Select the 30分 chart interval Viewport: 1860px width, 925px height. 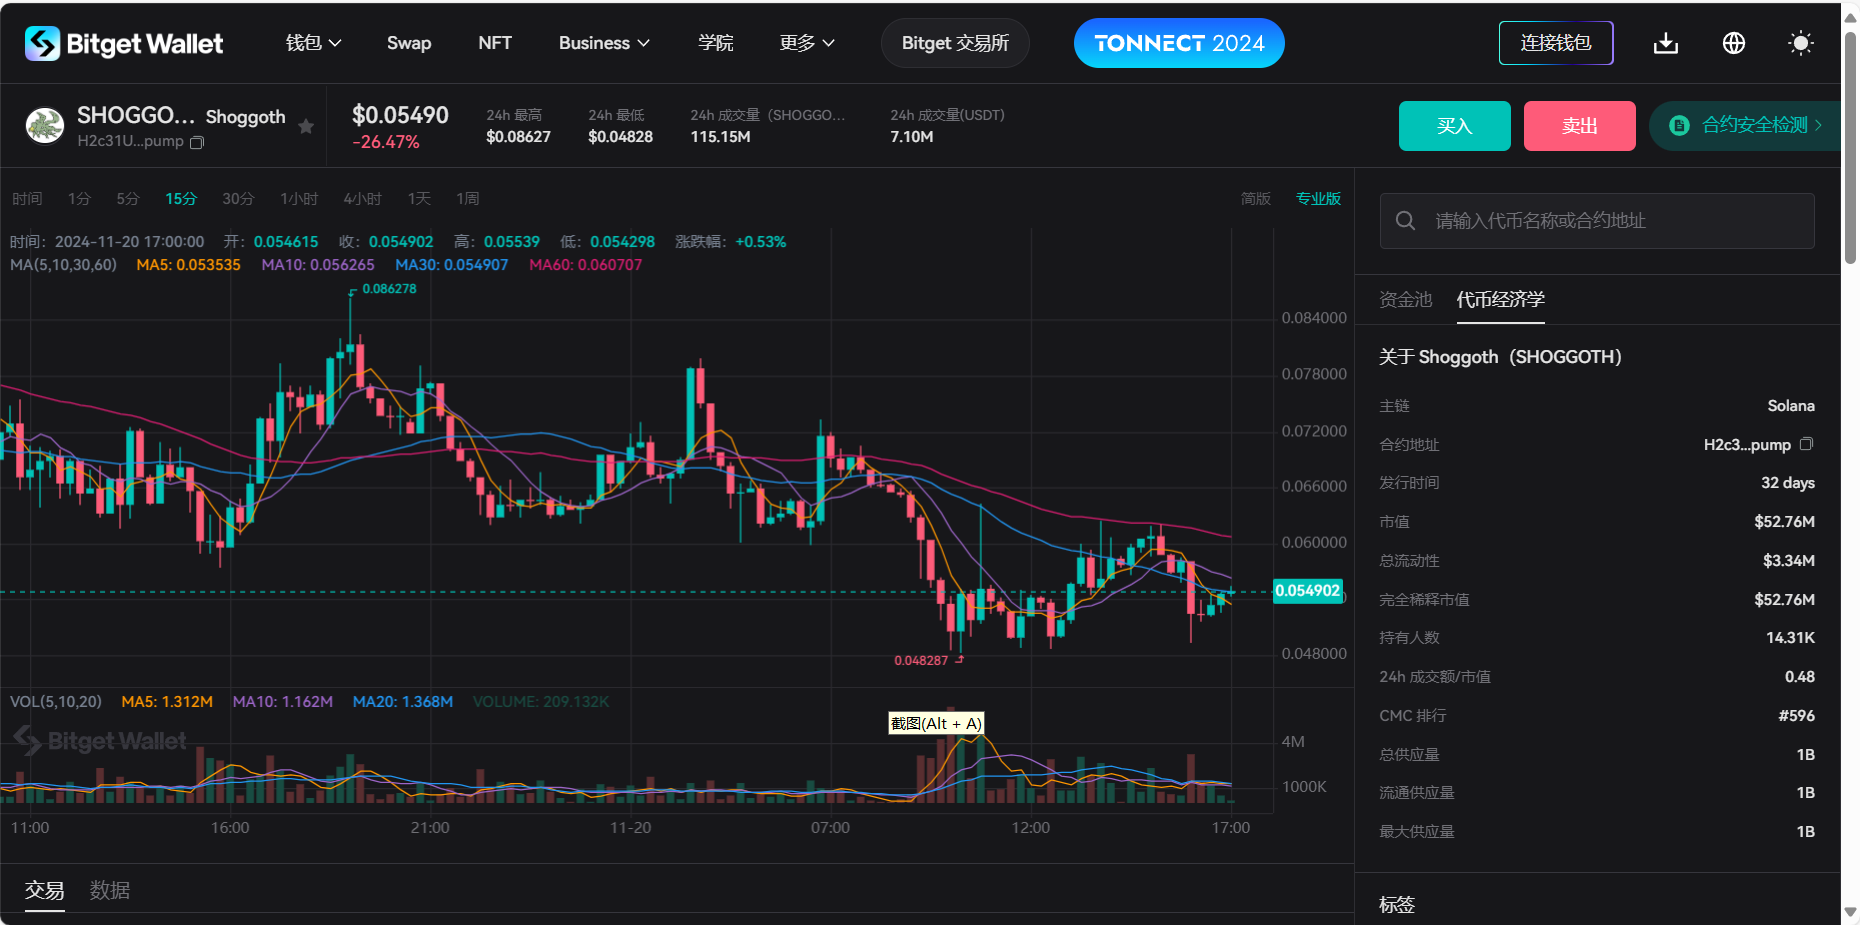(238, 199)
